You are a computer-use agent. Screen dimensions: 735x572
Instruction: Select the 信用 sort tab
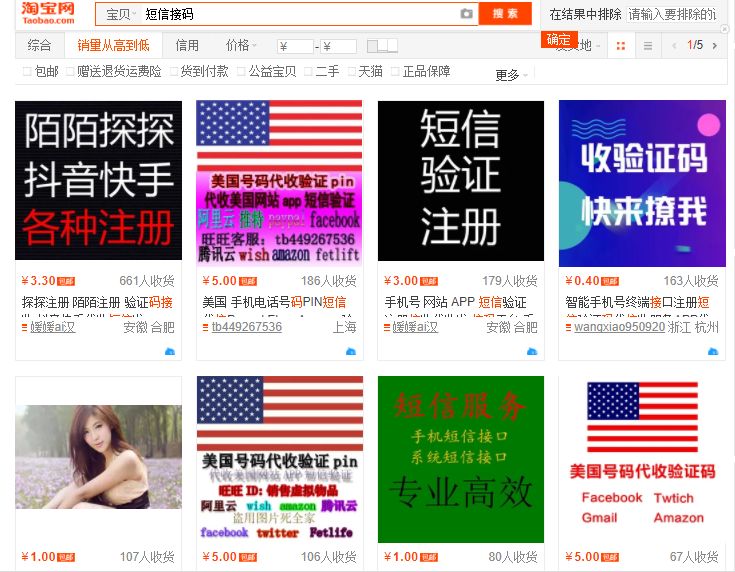(x=187, y=45)
